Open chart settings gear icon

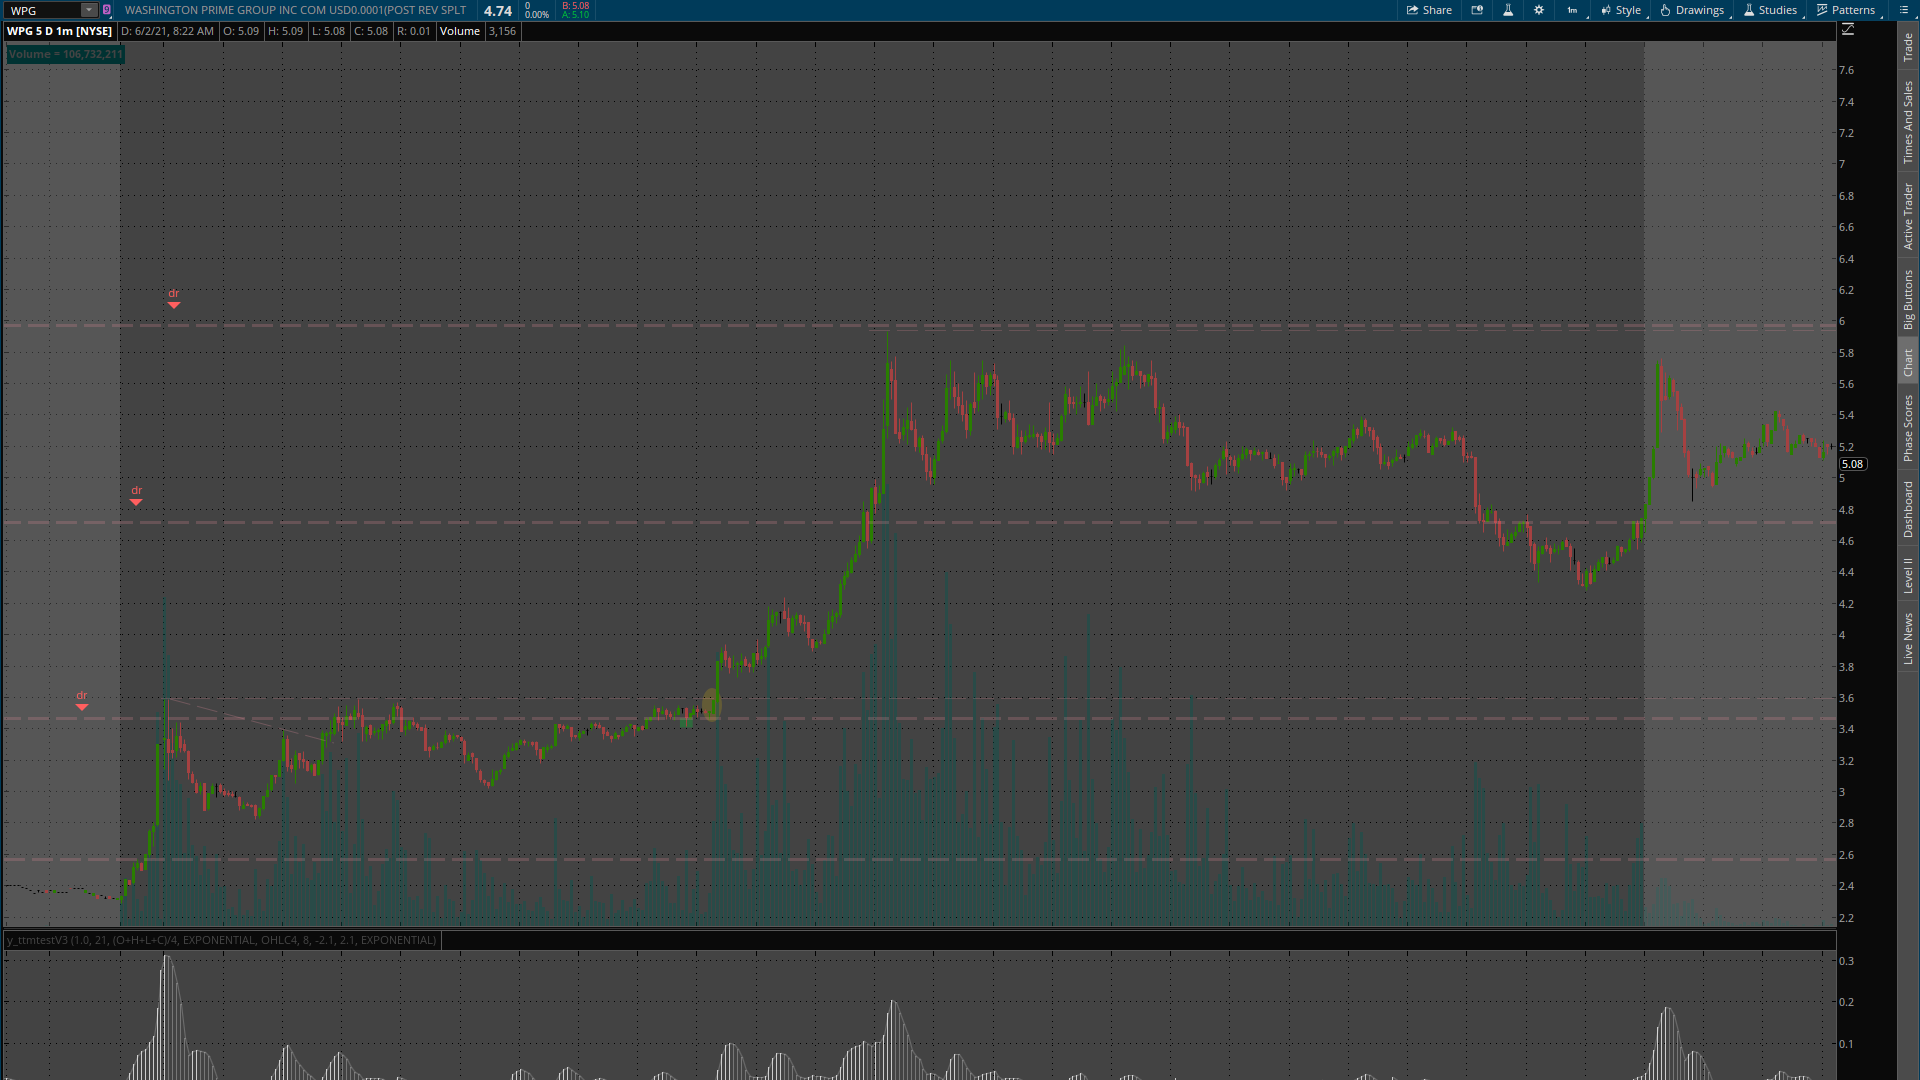click(1539, 10)
